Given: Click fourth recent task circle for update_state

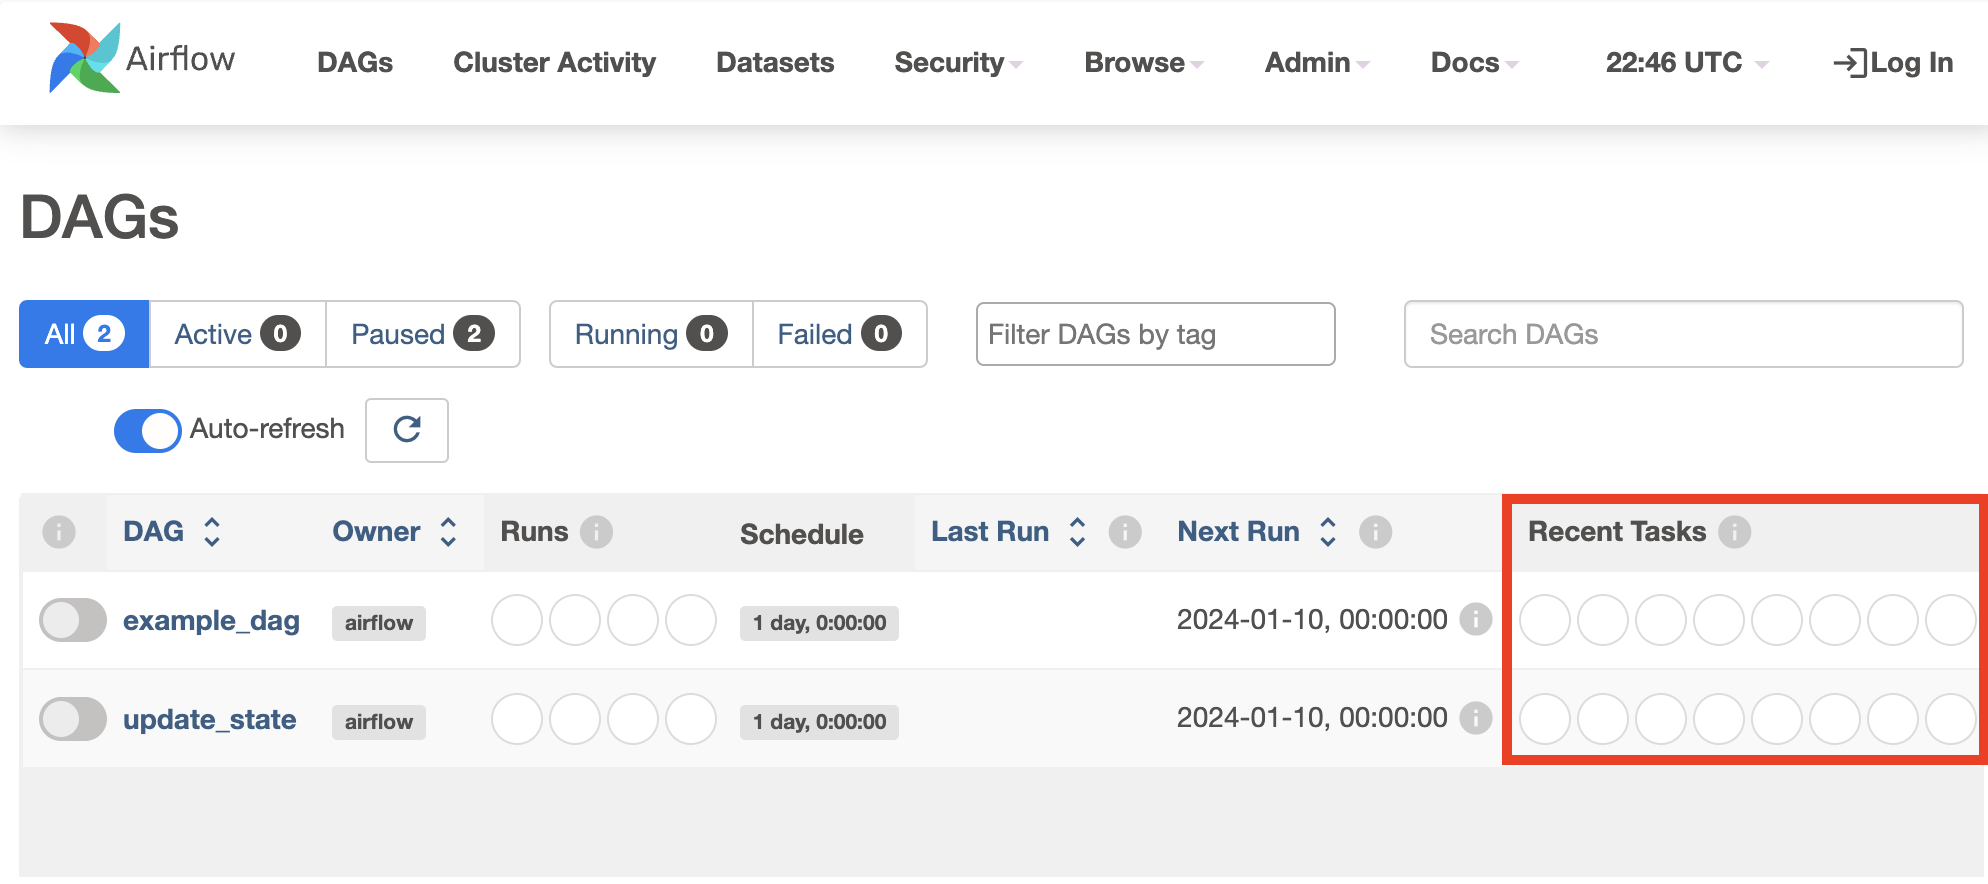Looking at the screenshot, I should 1719,719.
